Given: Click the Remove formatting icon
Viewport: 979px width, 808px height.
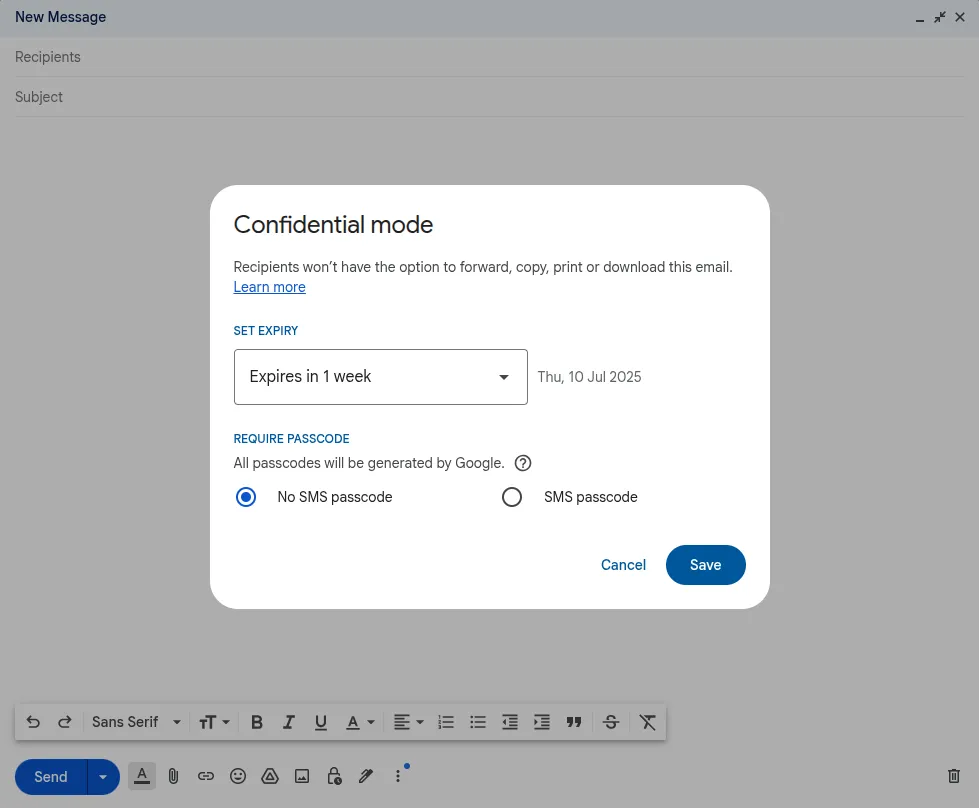Looking at the screenshot, I should (647, 722).
